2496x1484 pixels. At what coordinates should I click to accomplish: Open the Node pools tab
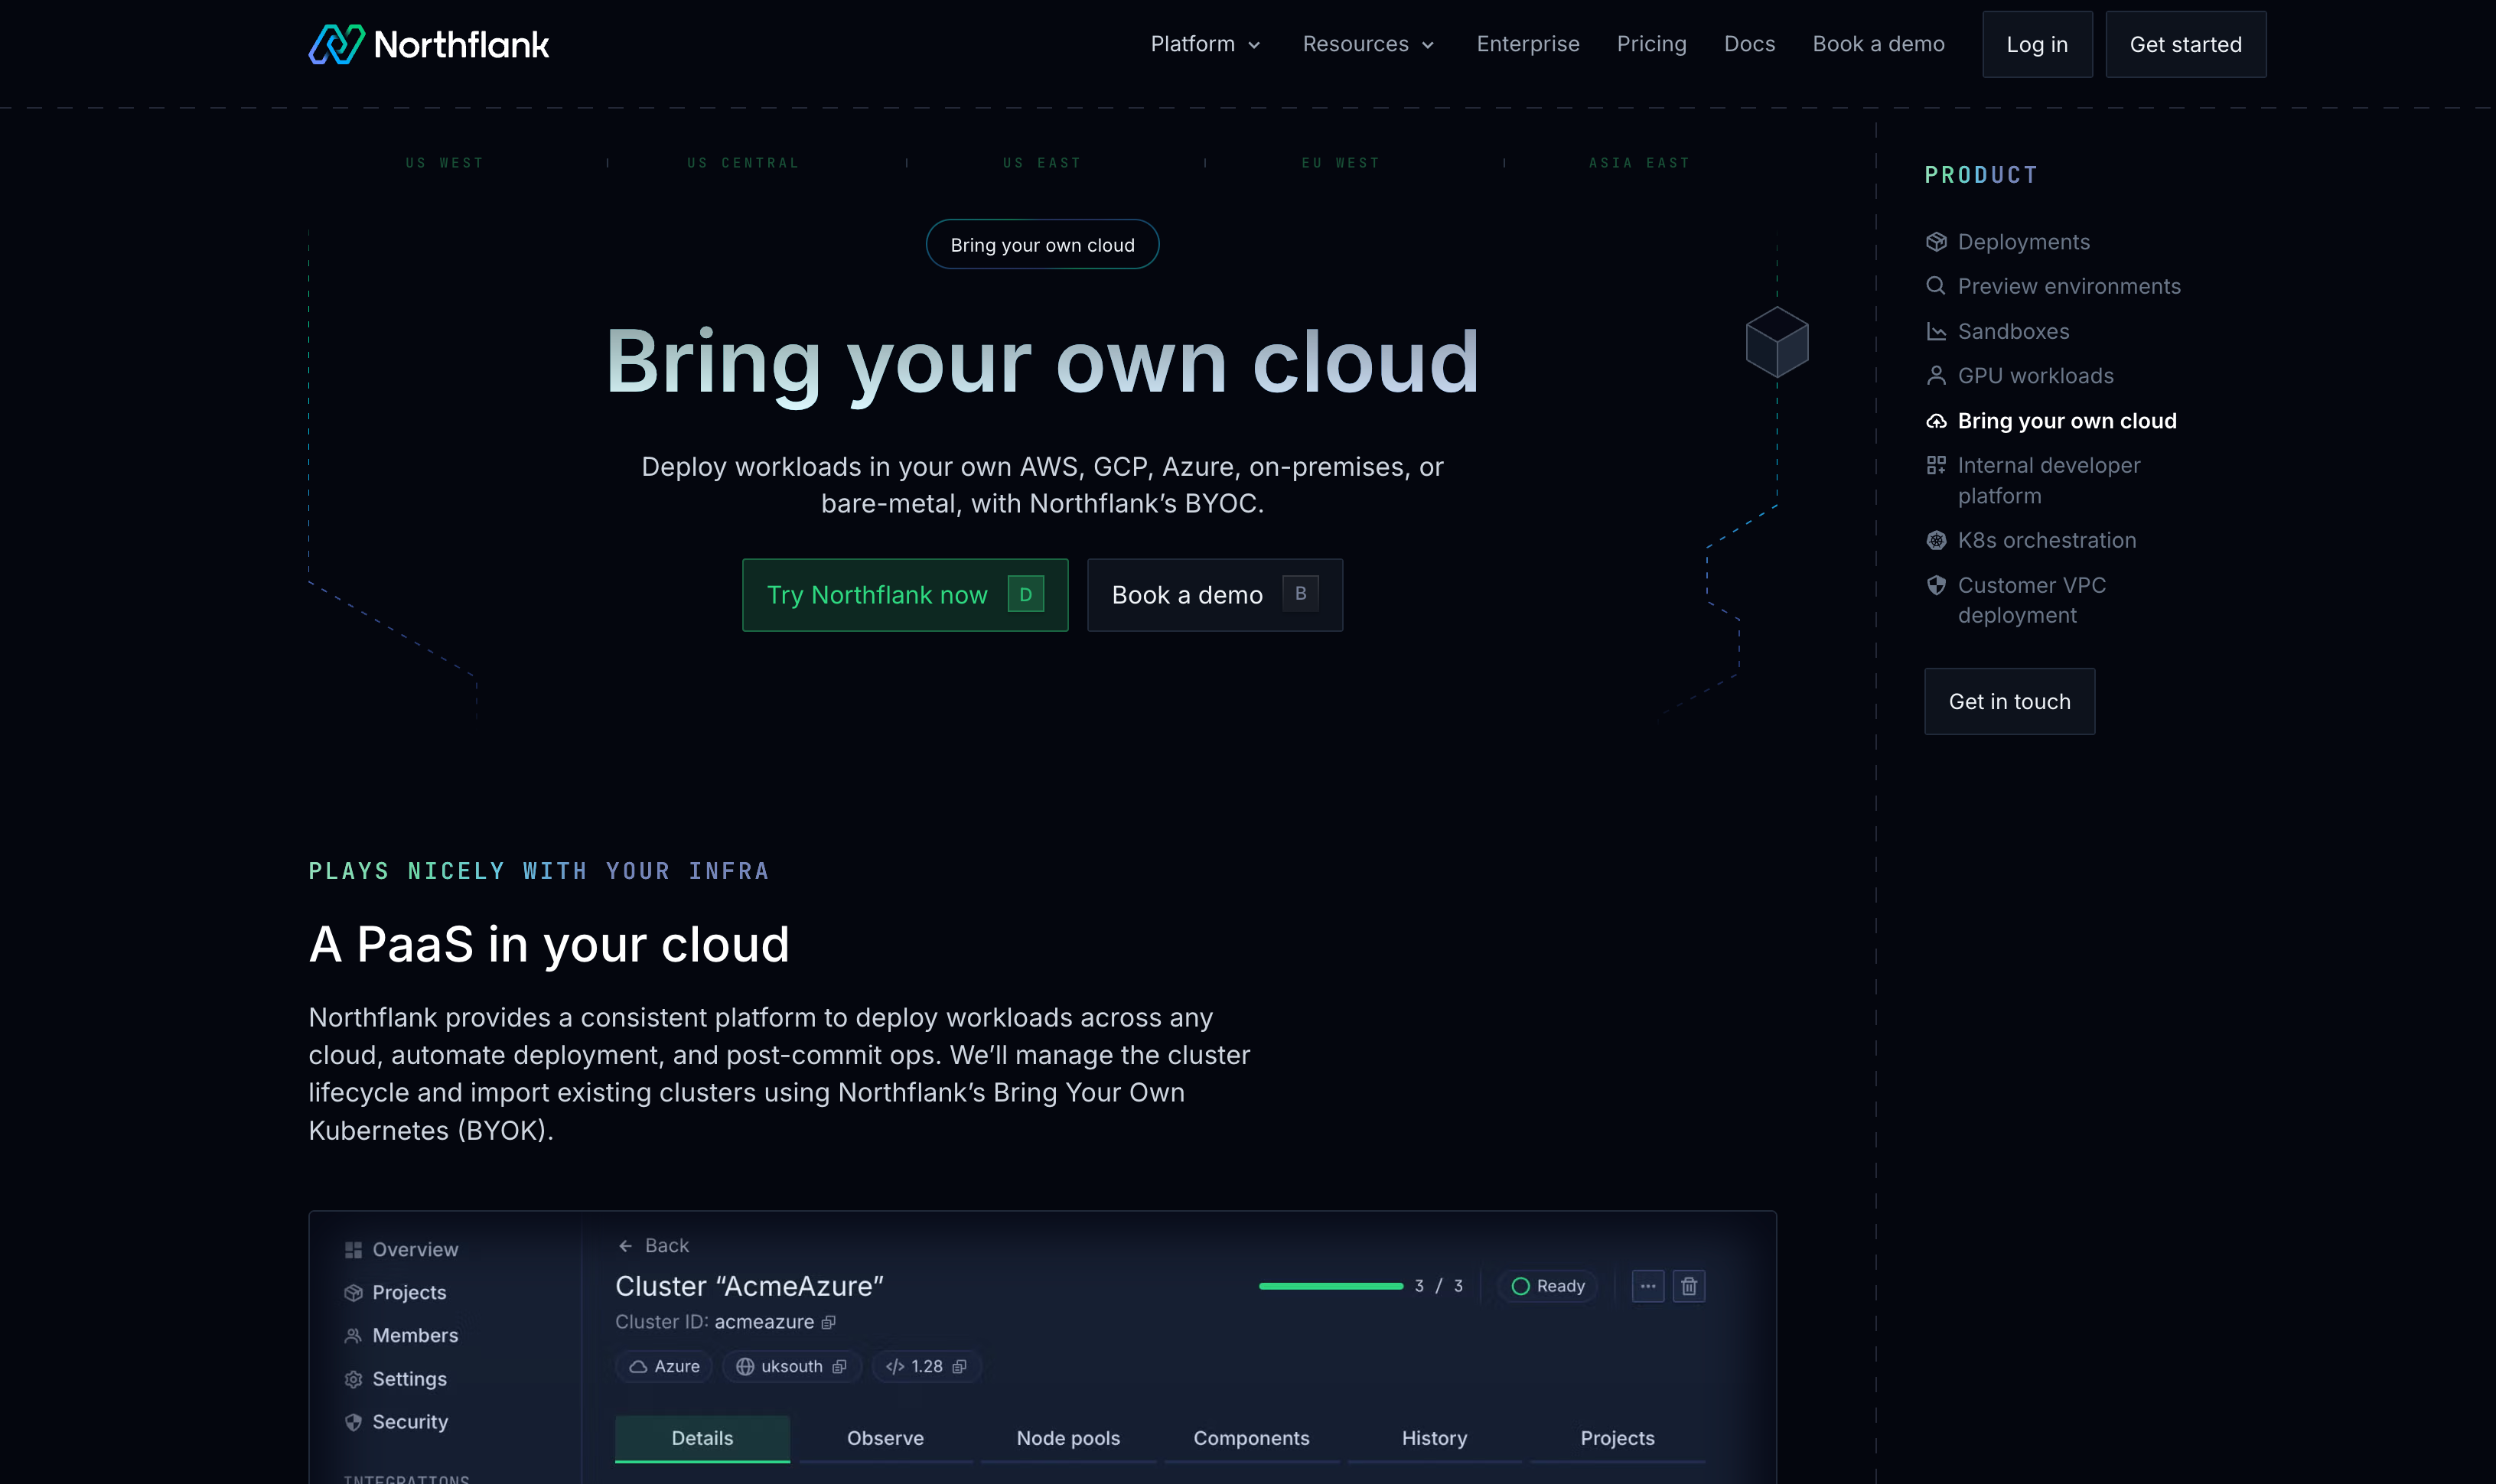coord(1068,1439)
